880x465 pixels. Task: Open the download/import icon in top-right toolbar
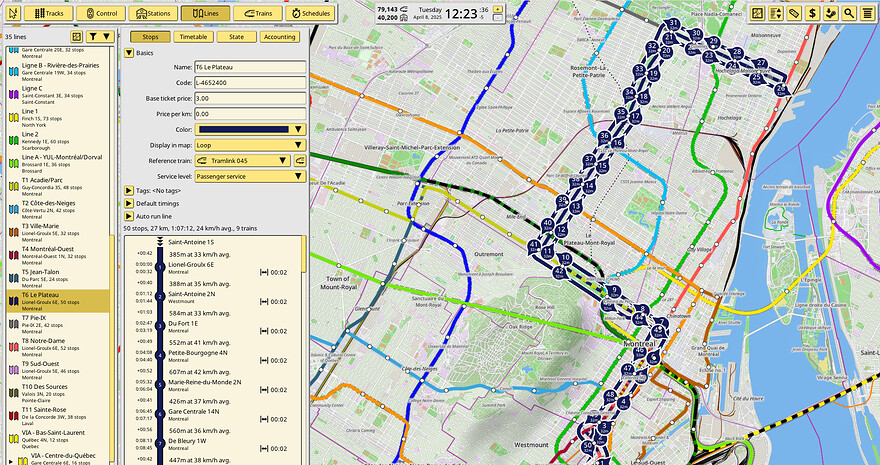830,13
